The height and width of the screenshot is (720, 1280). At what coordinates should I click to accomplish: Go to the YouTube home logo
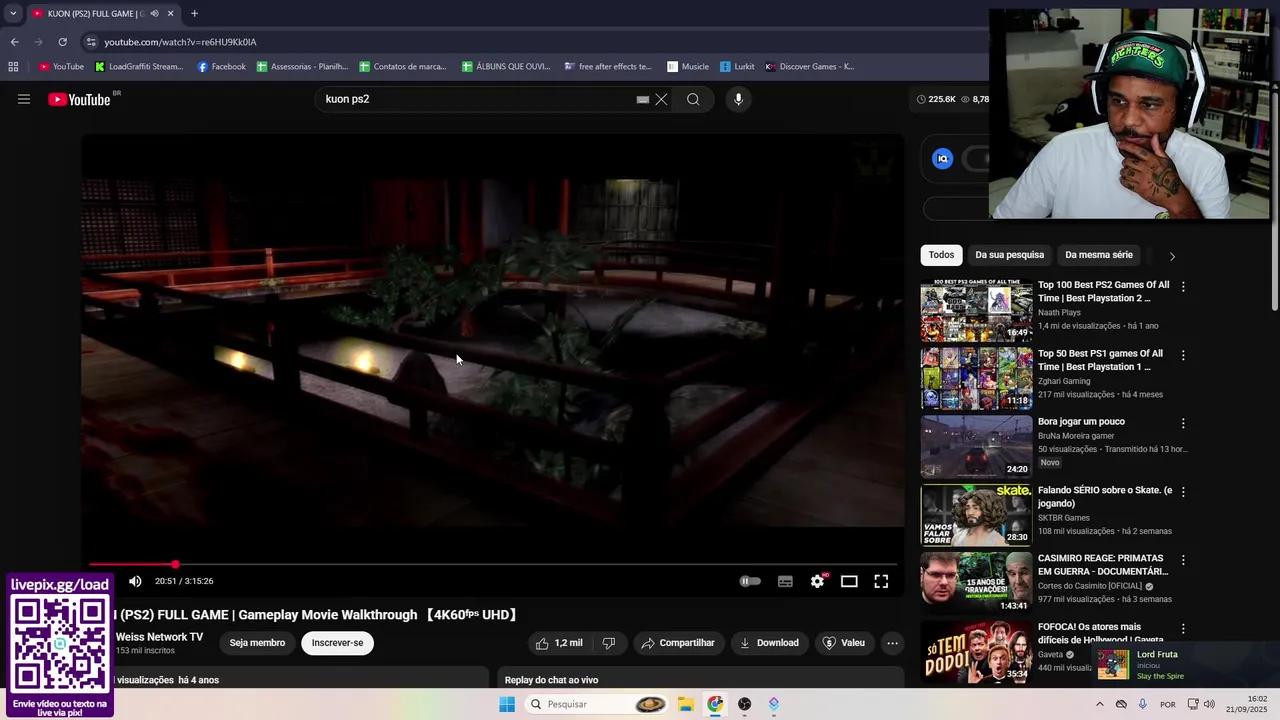pyautogui.click(x=79, y=99)
